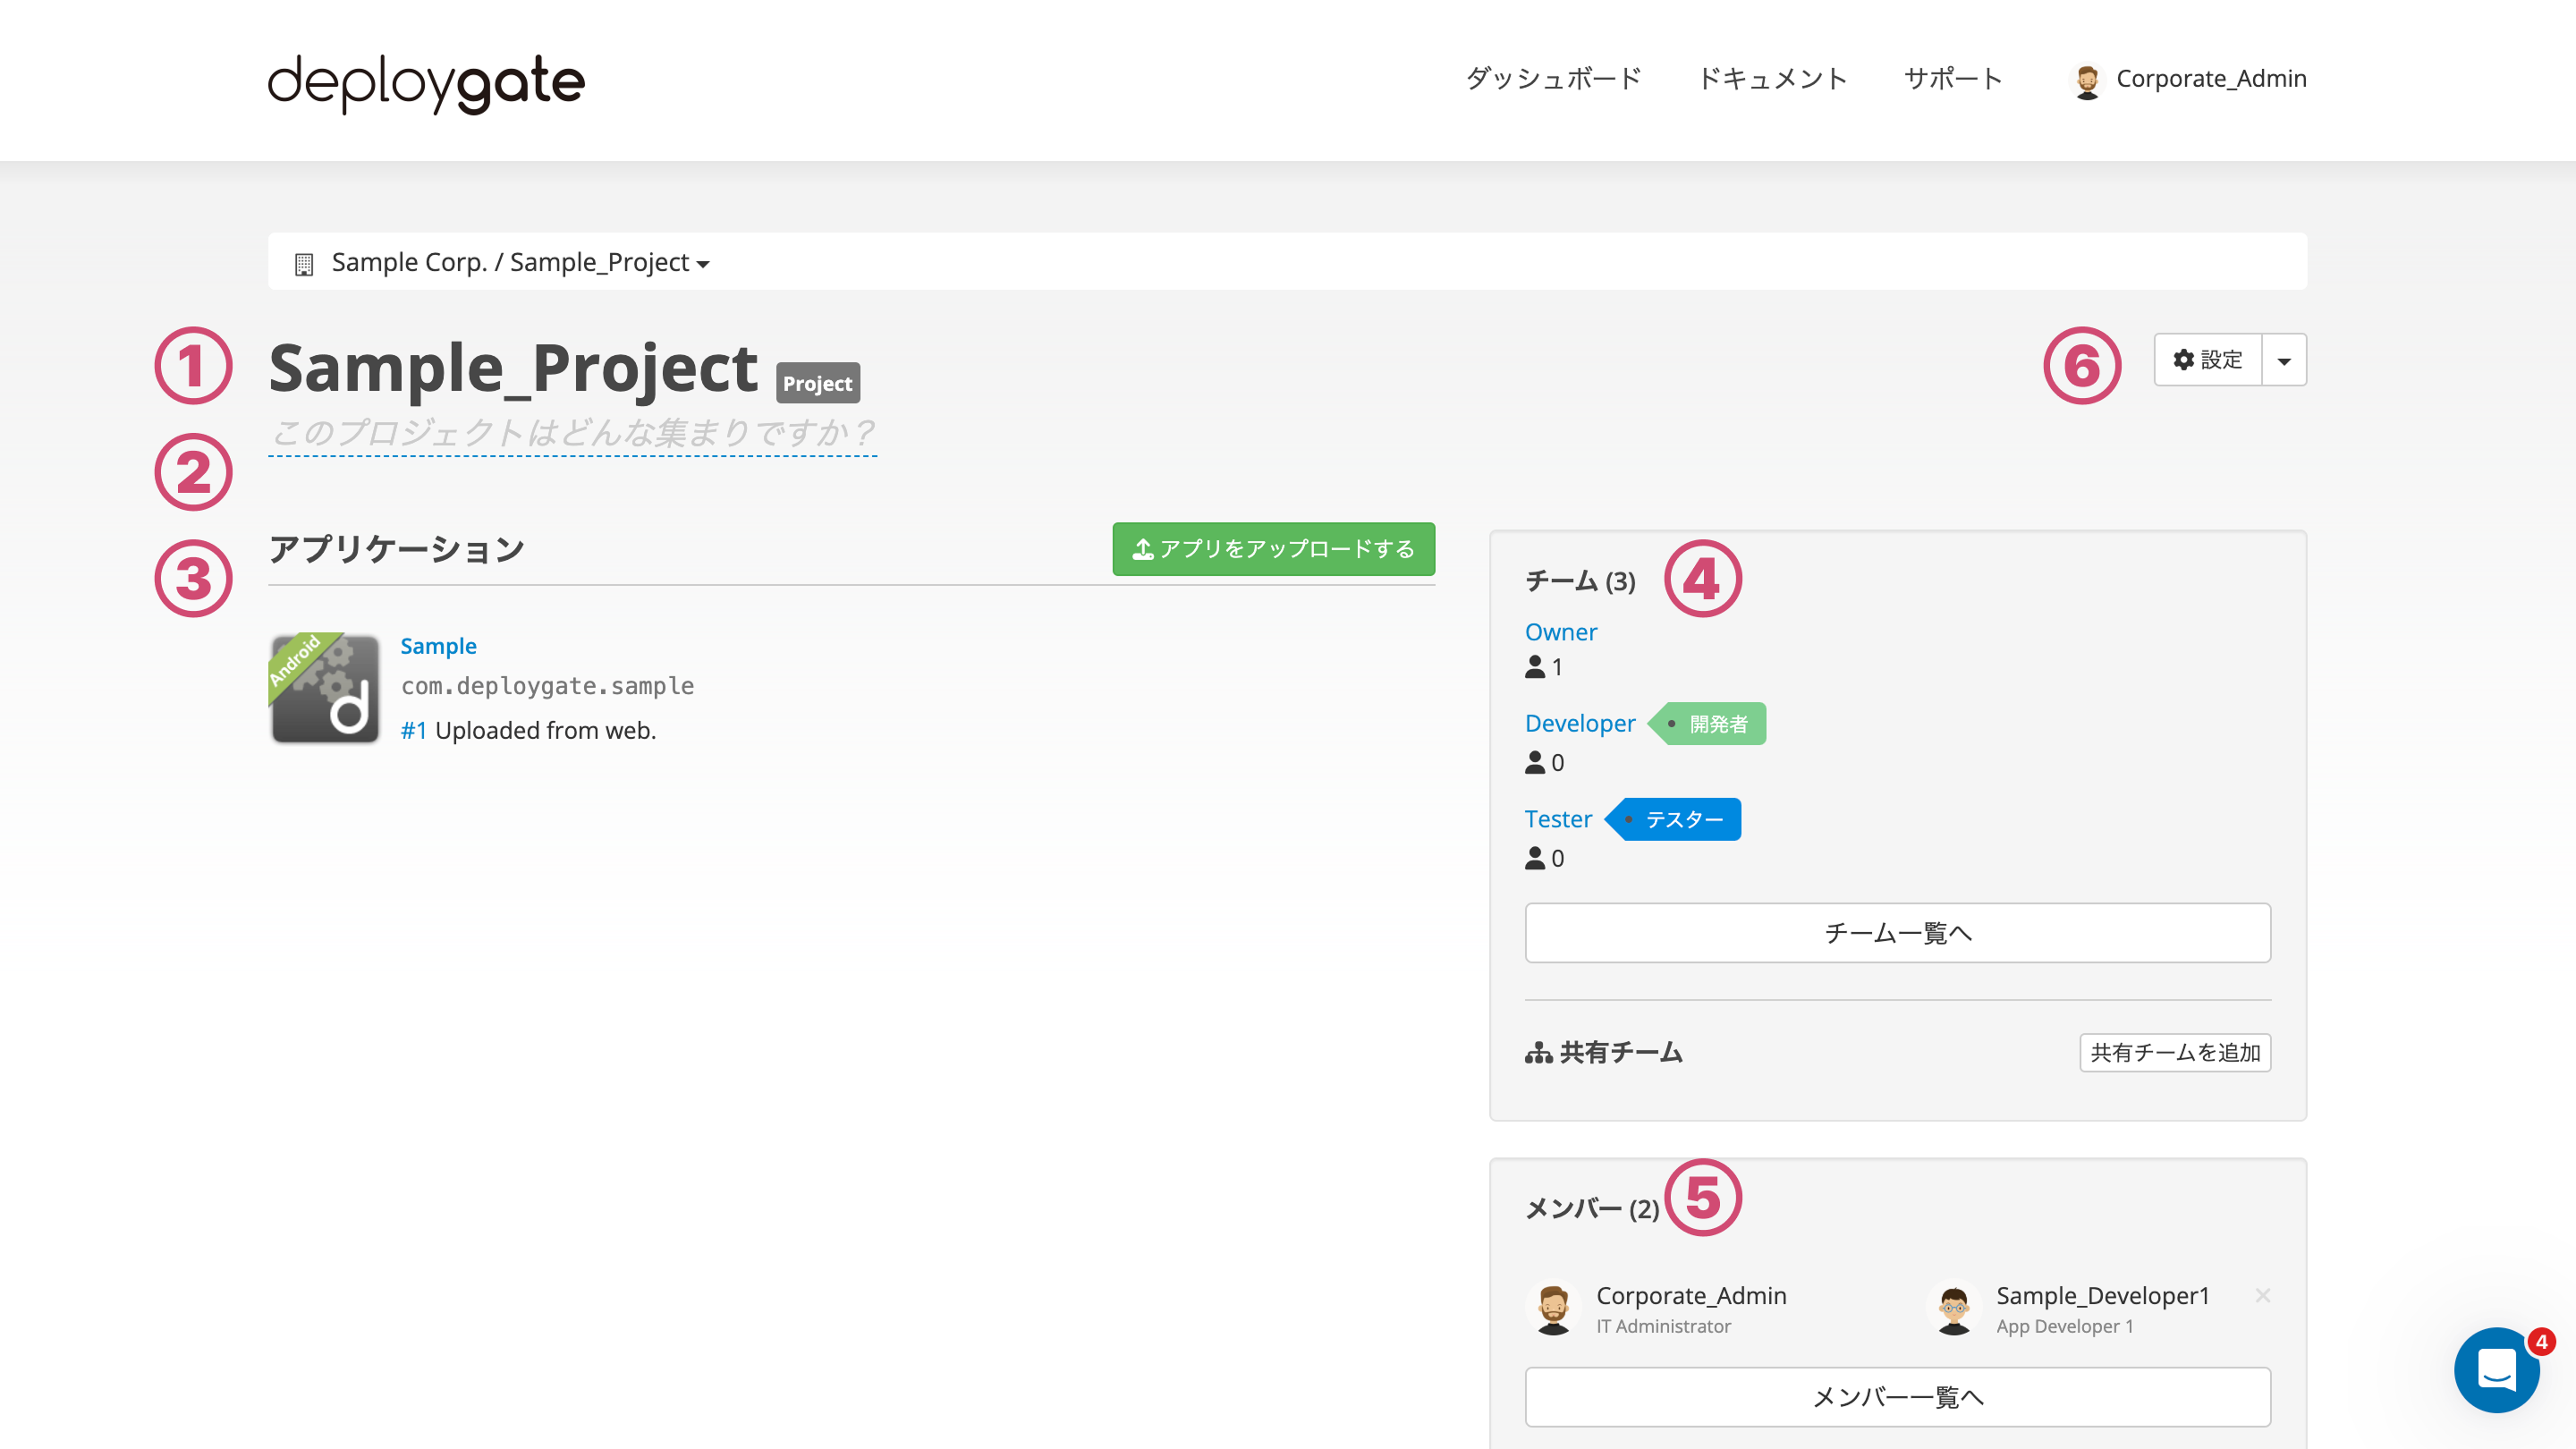
Task: Click the DeployGate logo
Action: [x=426, y=82]
